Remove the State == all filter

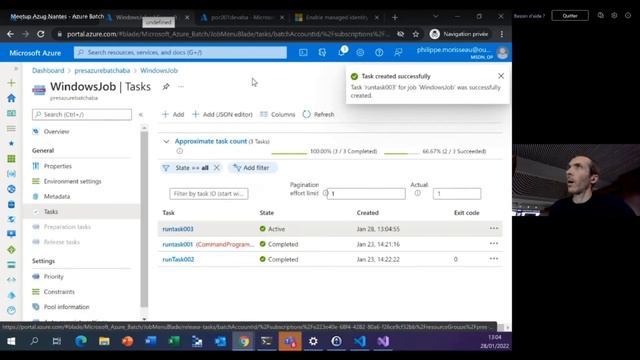(x=217, y=167)
